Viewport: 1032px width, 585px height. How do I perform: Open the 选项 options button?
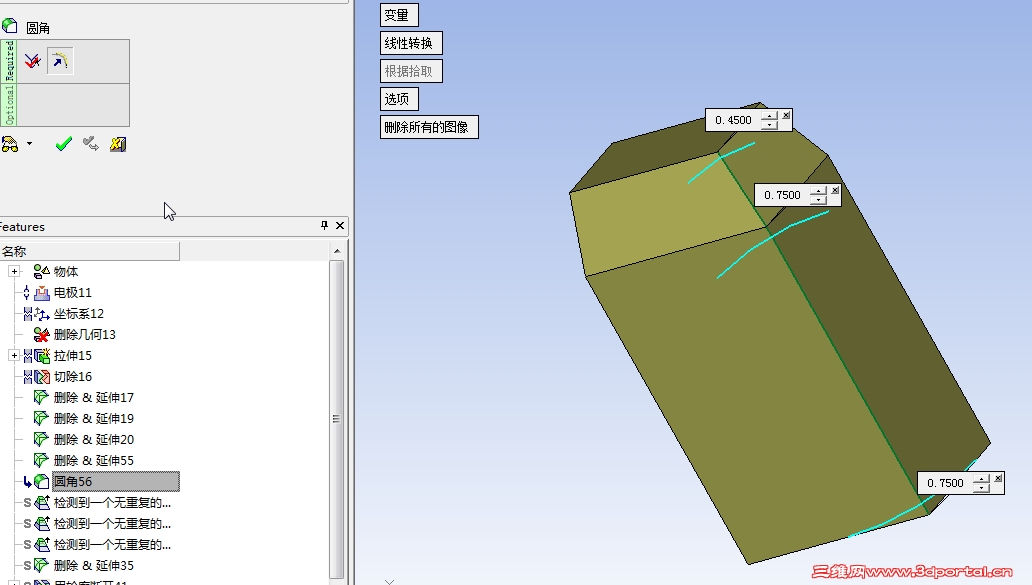[399, 99]
